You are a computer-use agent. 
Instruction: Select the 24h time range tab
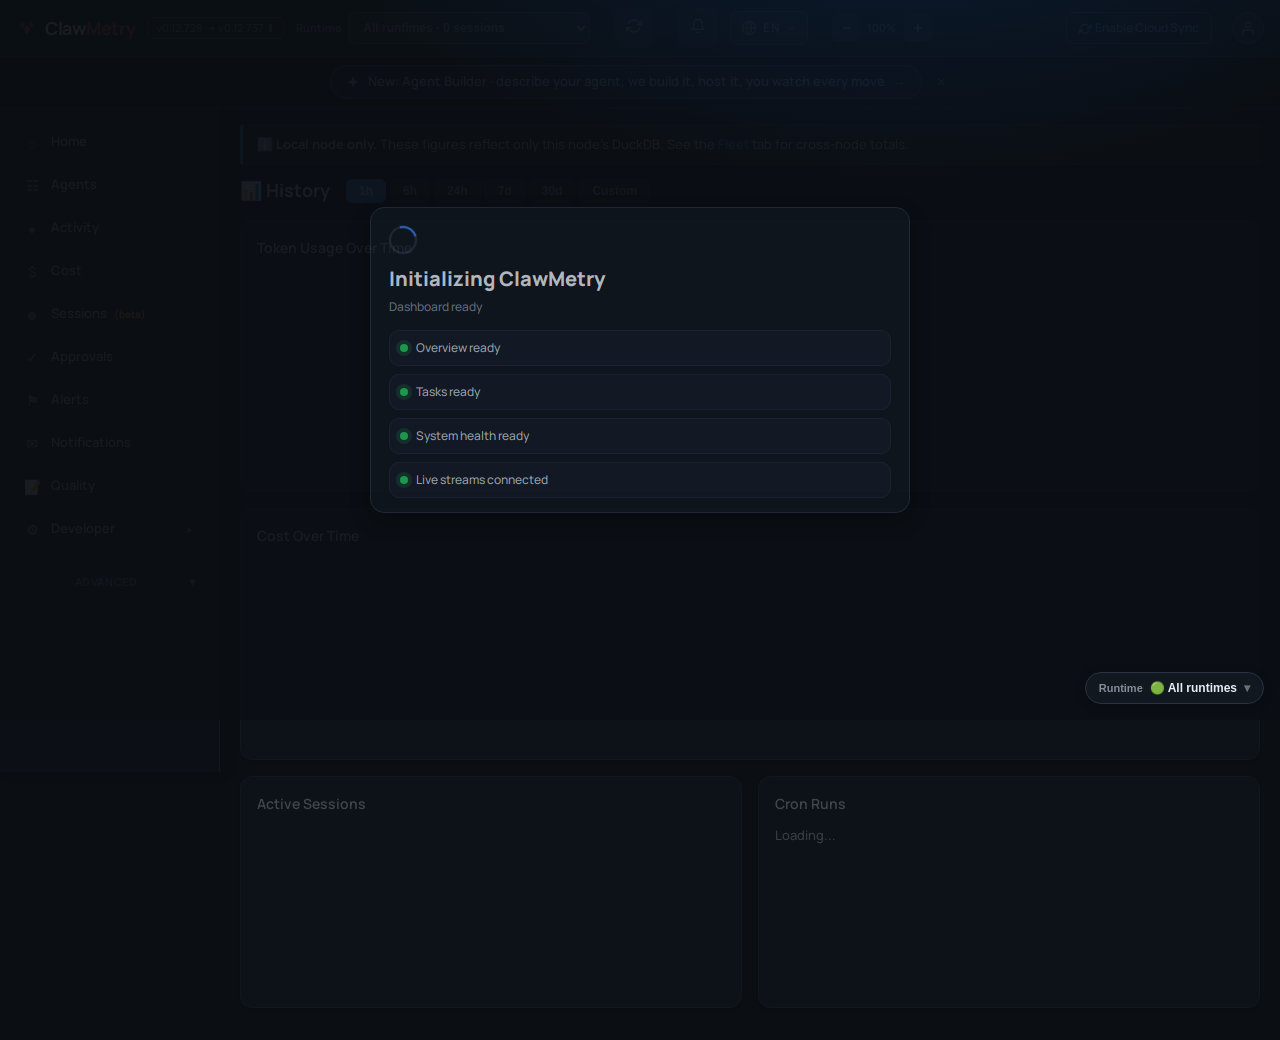457,191
